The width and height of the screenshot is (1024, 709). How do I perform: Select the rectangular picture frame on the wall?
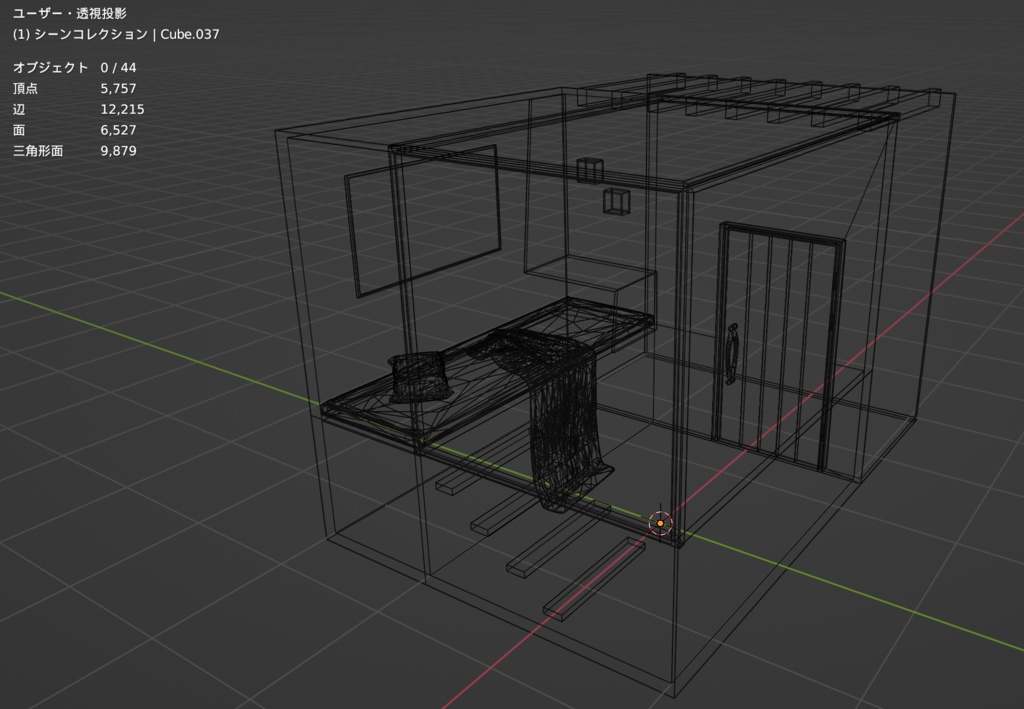click(x=423, y=221)
